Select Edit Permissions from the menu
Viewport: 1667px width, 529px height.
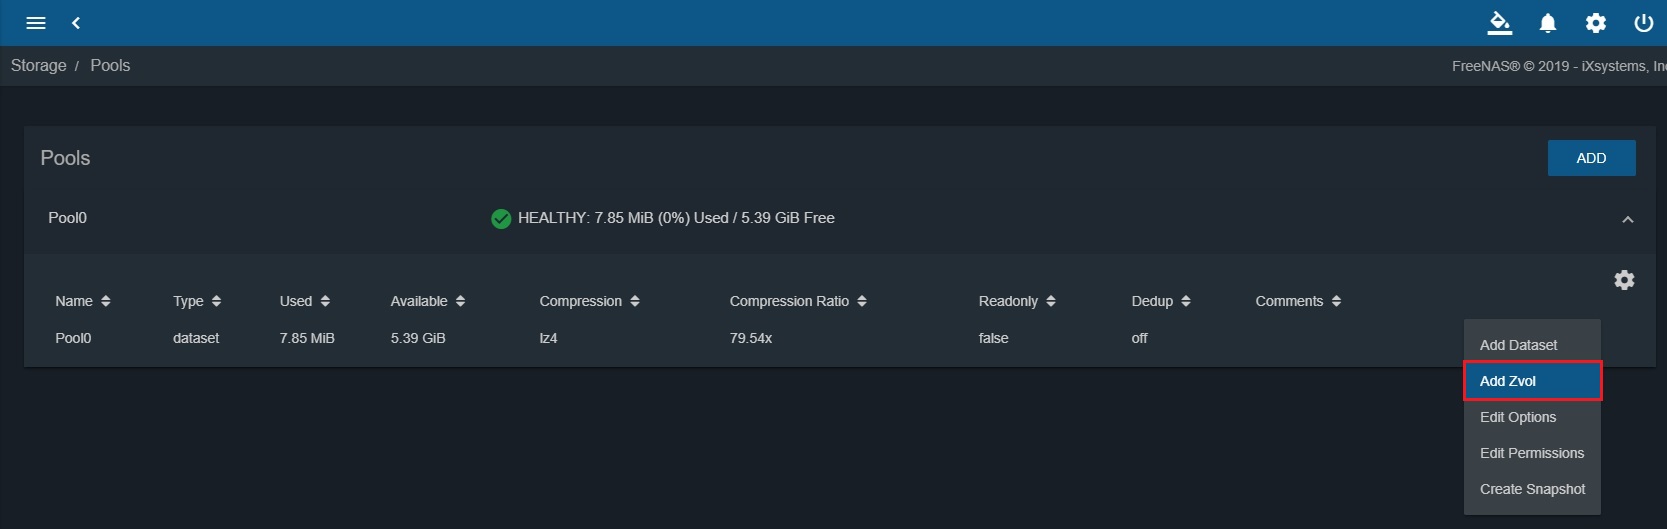pos(1531,453)
